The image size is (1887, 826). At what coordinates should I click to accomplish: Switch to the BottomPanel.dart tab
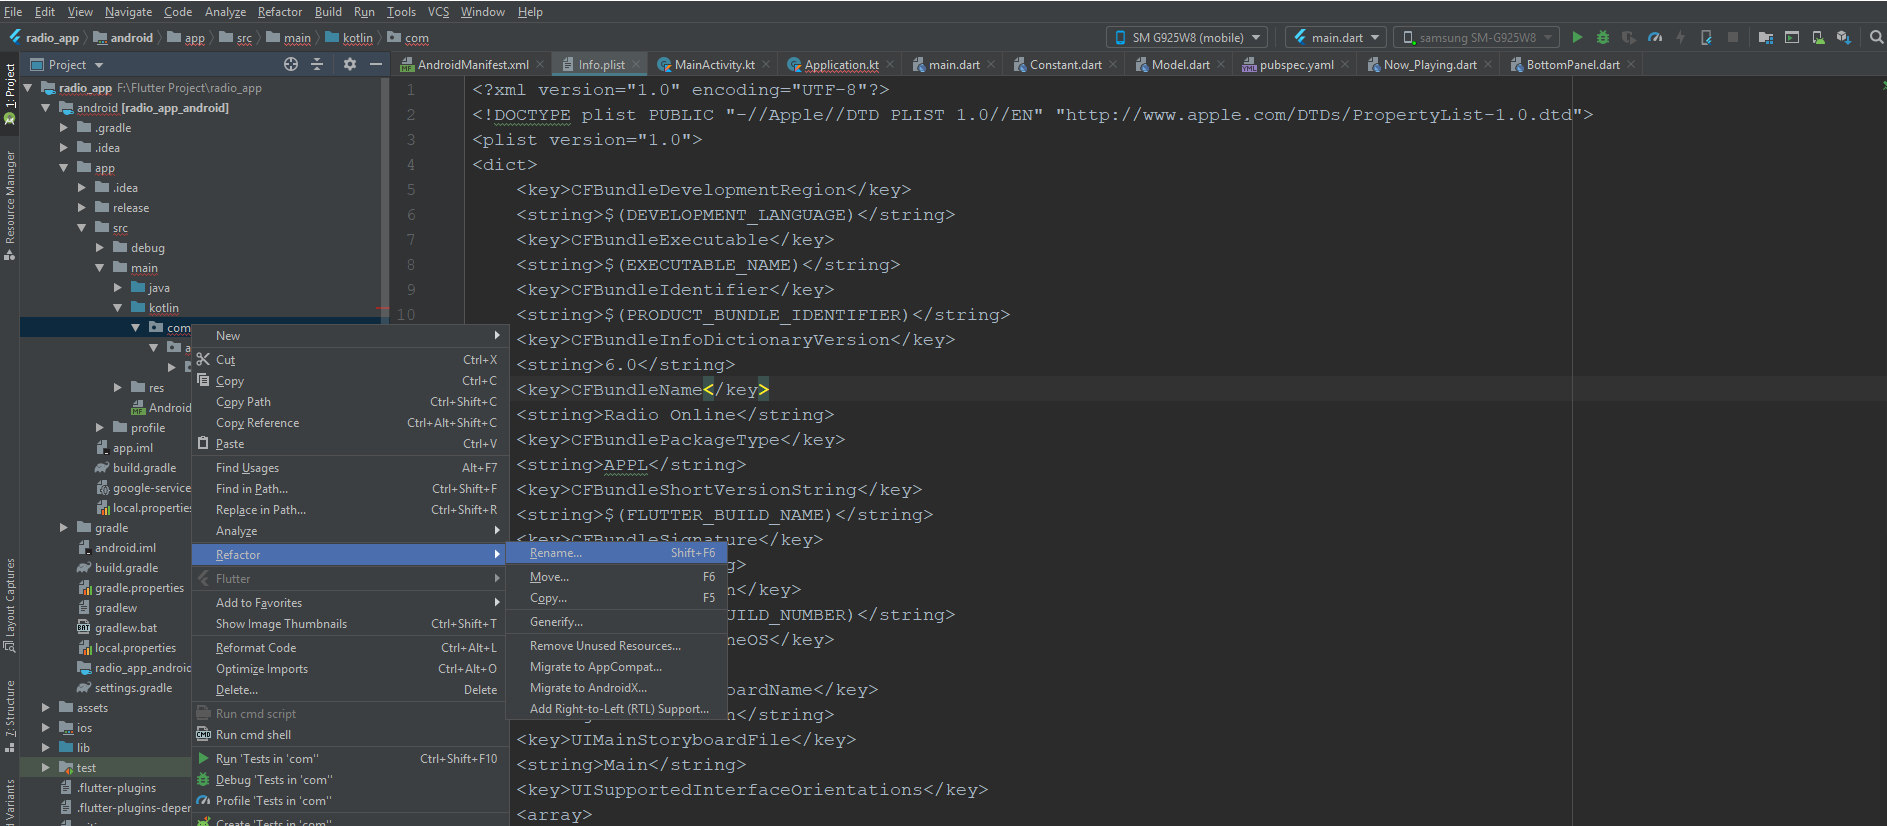point(1573,64)
